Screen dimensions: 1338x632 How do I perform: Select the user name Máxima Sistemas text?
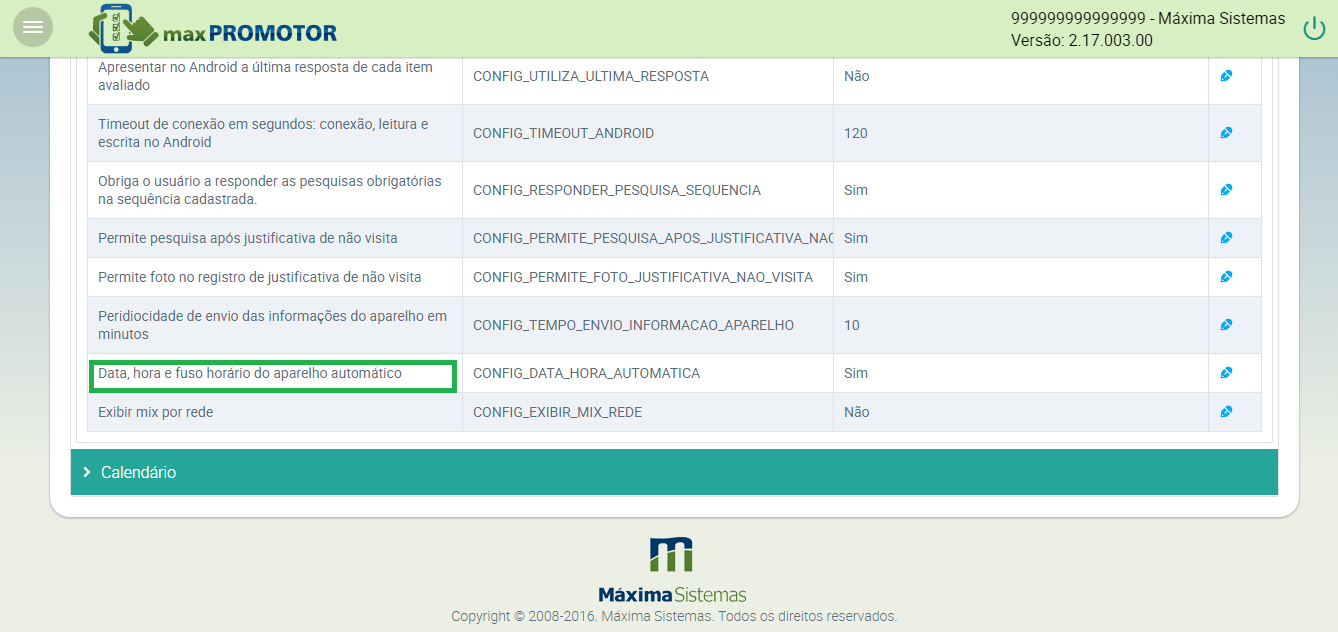point(1222,18)
